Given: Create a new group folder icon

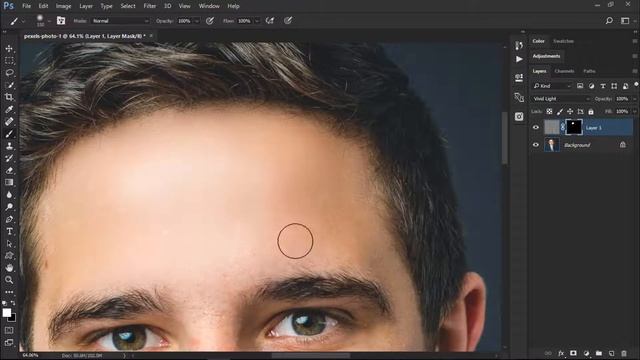Looking at the screenshot, I should pos(599,353).
